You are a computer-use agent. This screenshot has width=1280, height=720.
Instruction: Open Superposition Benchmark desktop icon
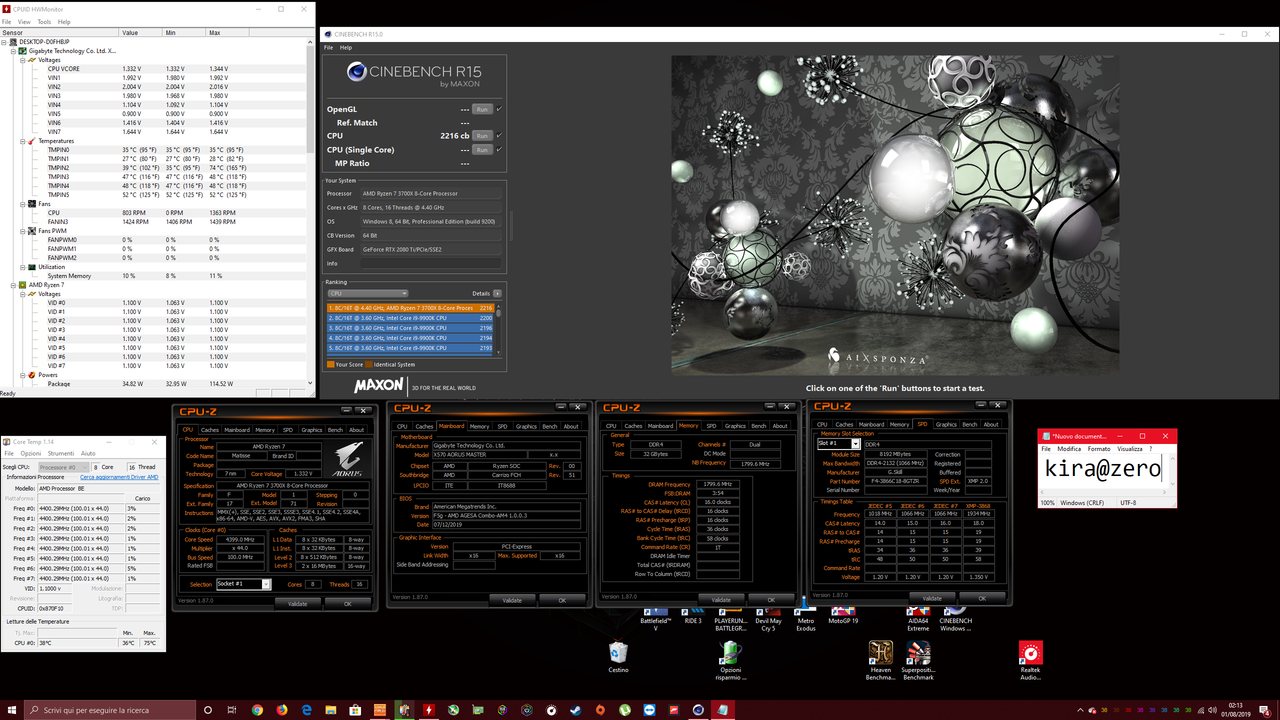pyautogui.click(x=918, y=660)
